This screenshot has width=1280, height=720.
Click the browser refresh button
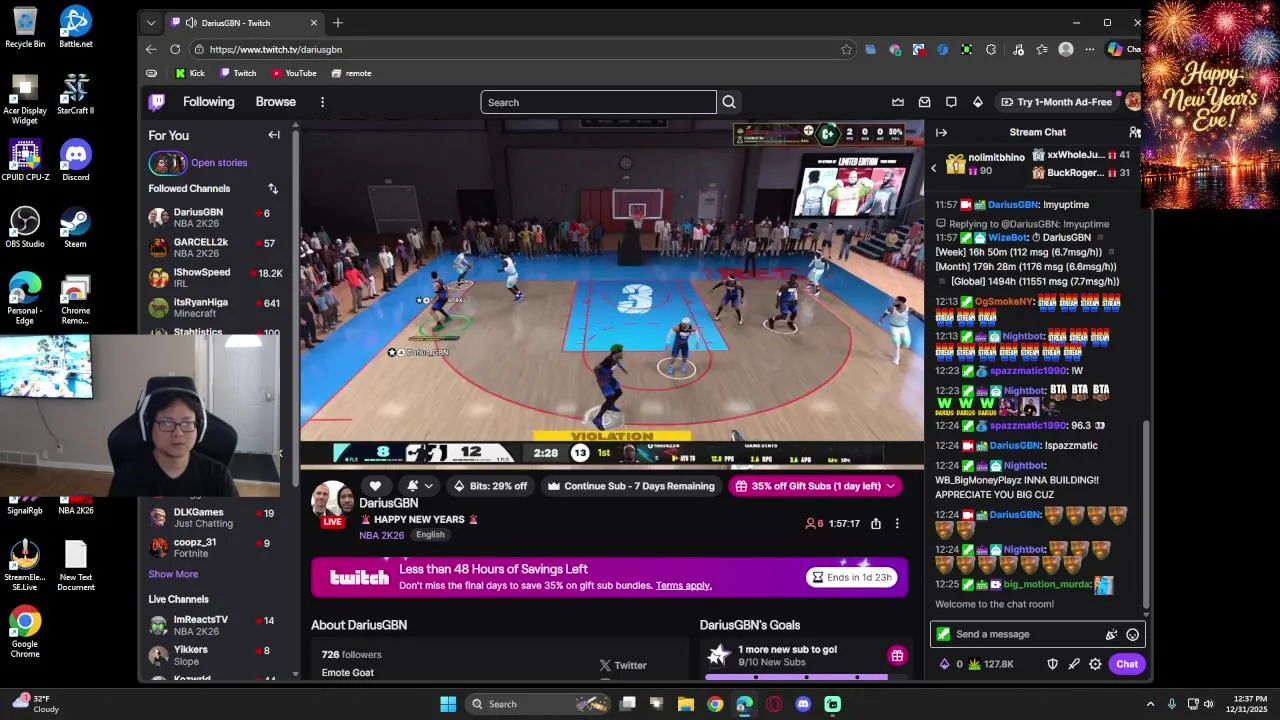175,49
